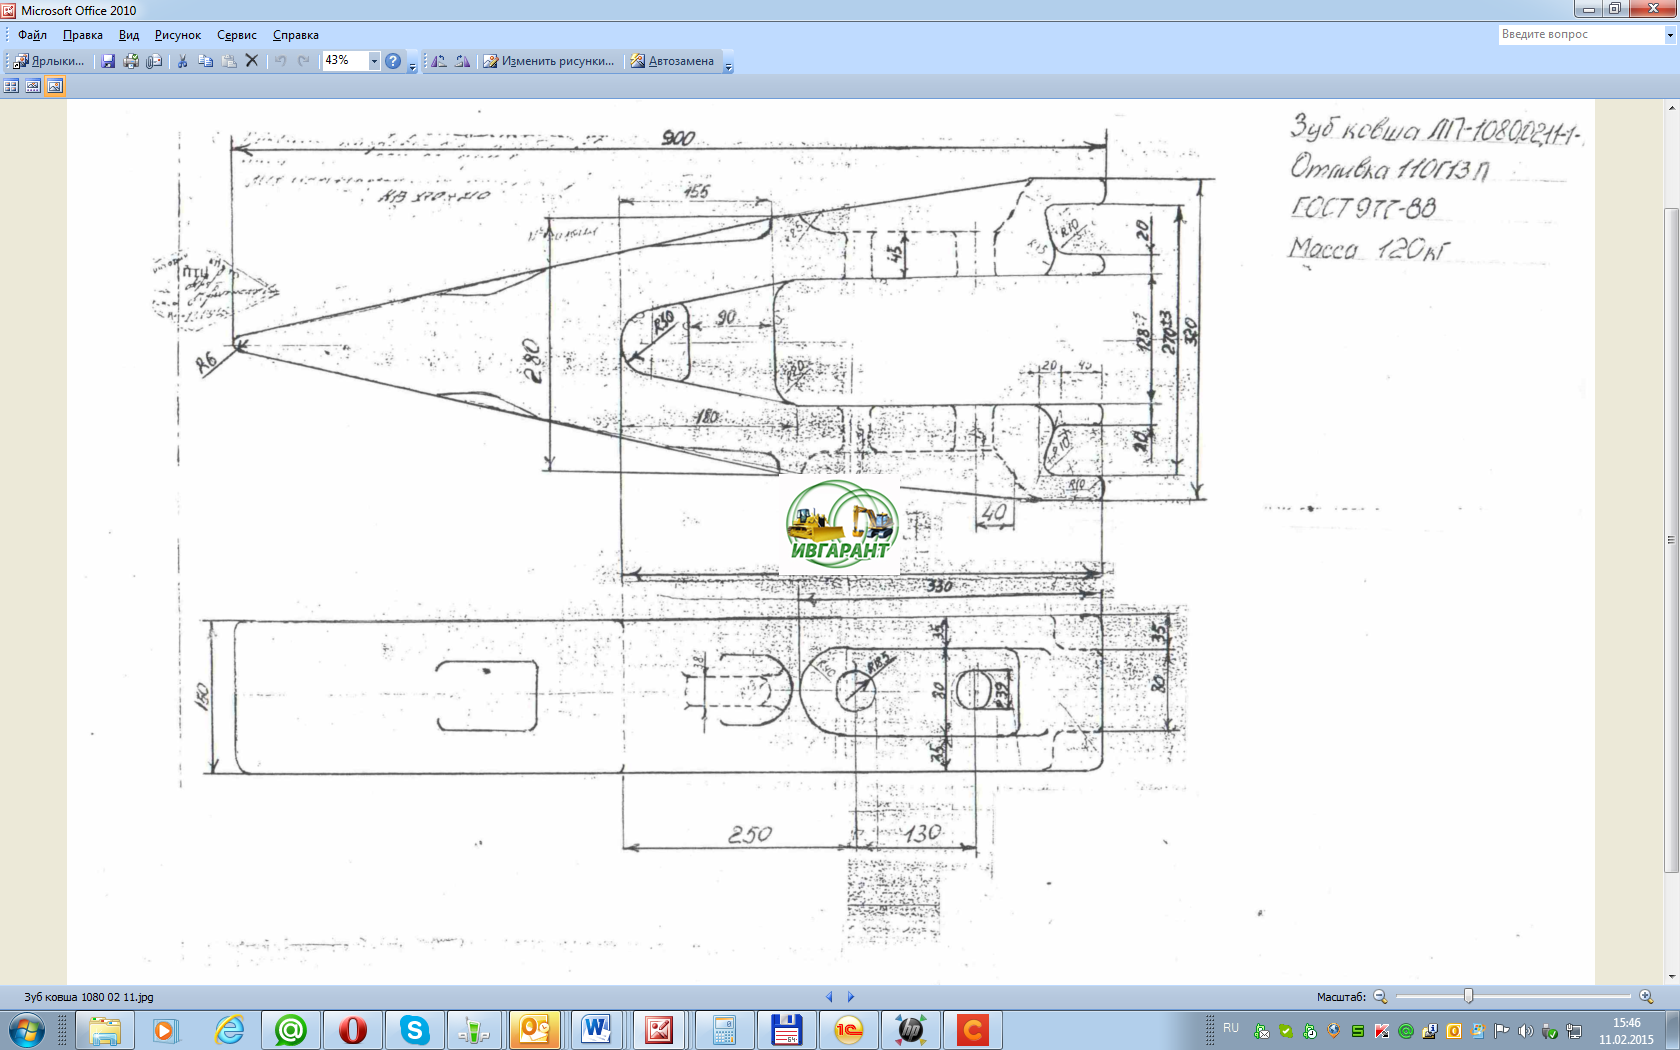Open the zoom percentage dropdown
Viewport: 1680px width, 1050px height.
pos(374,61)
